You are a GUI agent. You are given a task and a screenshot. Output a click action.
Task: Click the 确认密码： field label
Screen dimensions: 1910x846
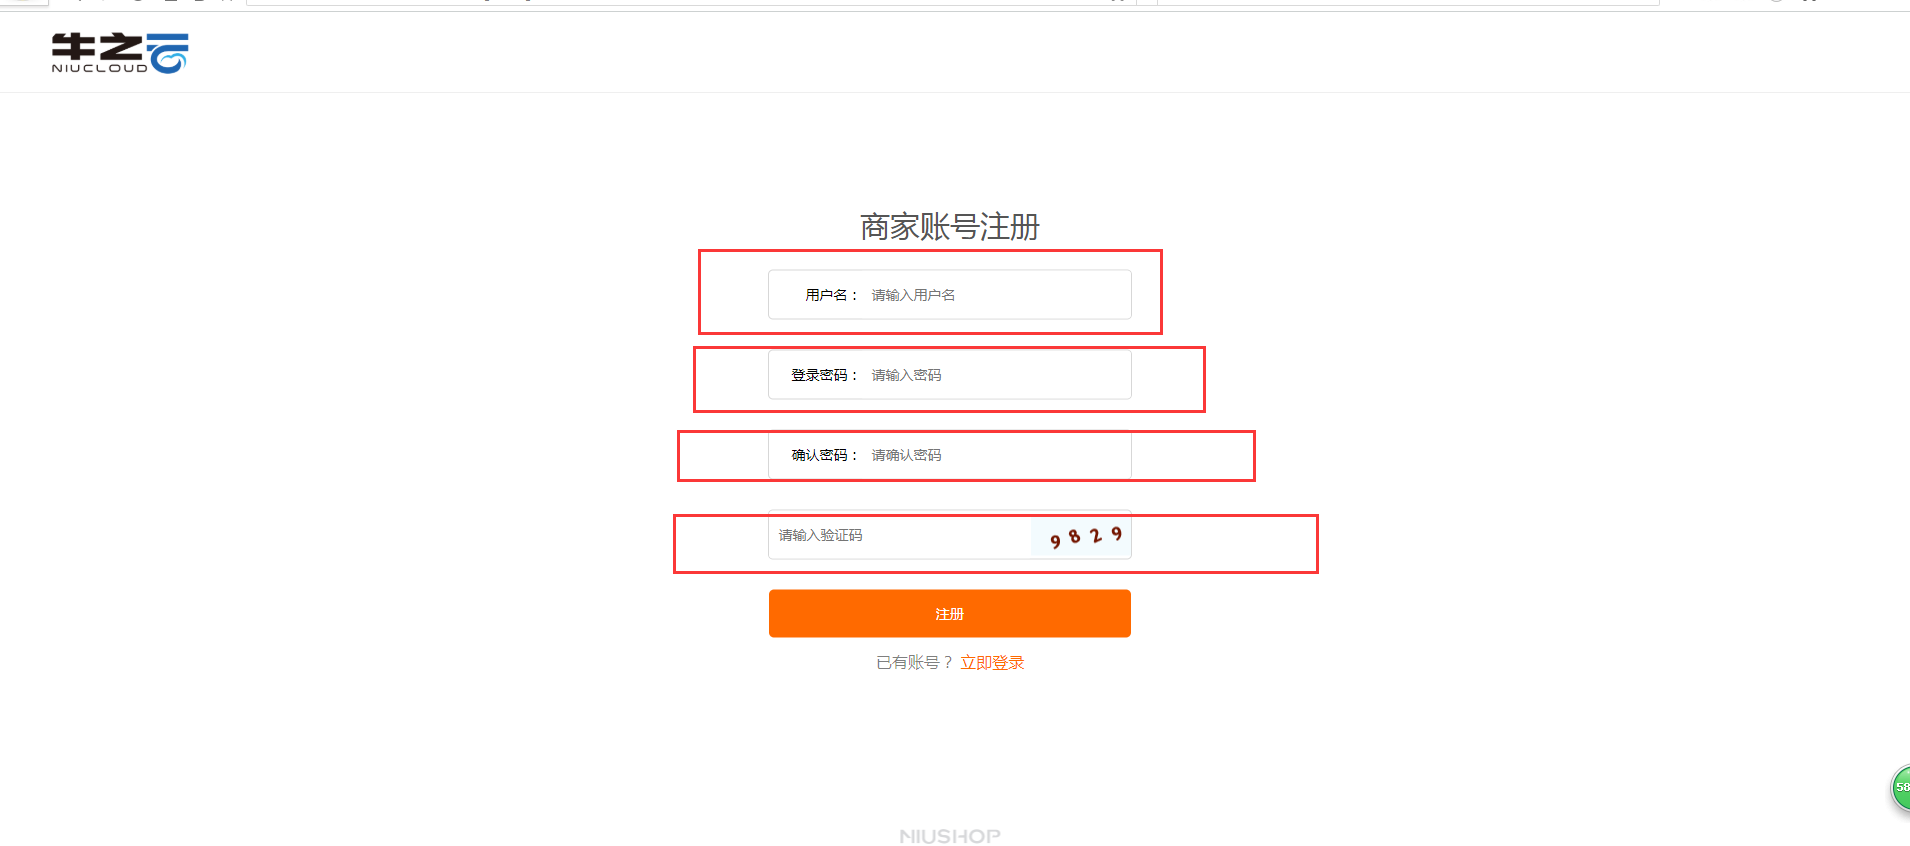[x=825, y=455]
